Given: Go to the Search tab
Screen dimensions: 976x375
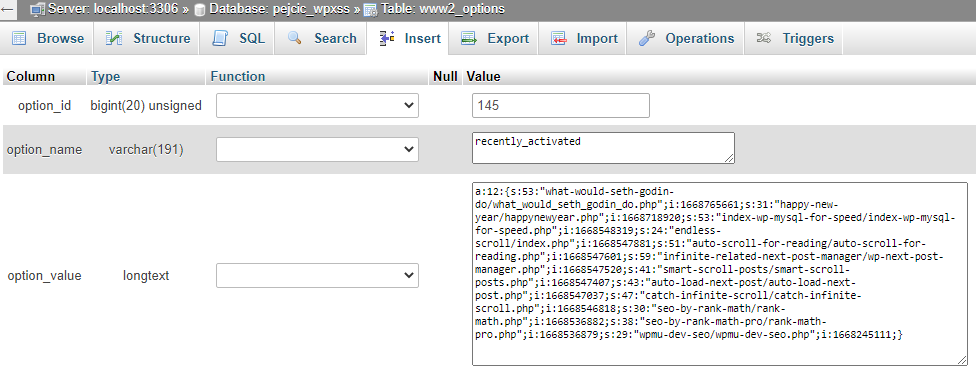Looking at the screenshot, I should coord(321,39).
